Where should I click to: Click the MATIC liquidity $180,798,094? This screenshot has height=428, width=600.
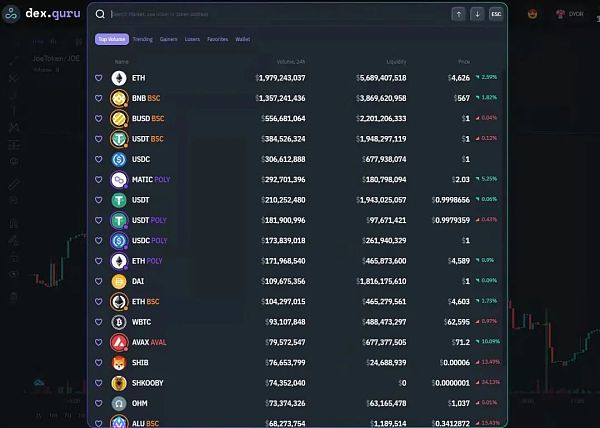click(x=384, y=179)
